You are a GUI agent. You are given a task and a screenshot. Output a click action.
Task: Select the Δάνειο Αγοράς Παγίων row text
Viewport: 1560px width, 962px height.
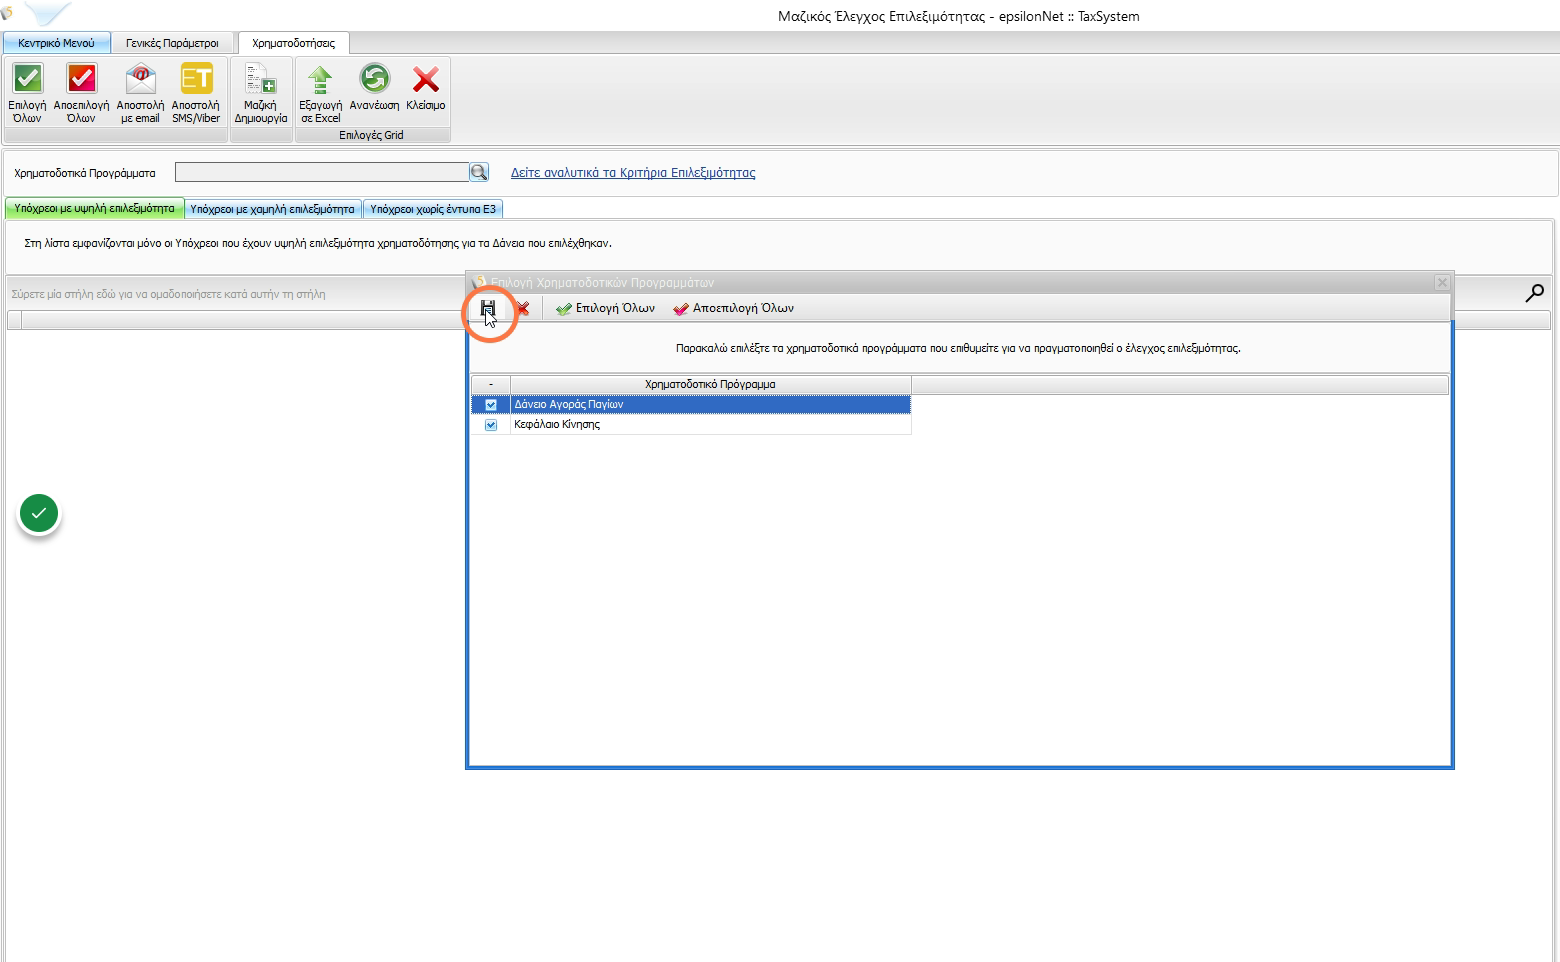[568, 405]
